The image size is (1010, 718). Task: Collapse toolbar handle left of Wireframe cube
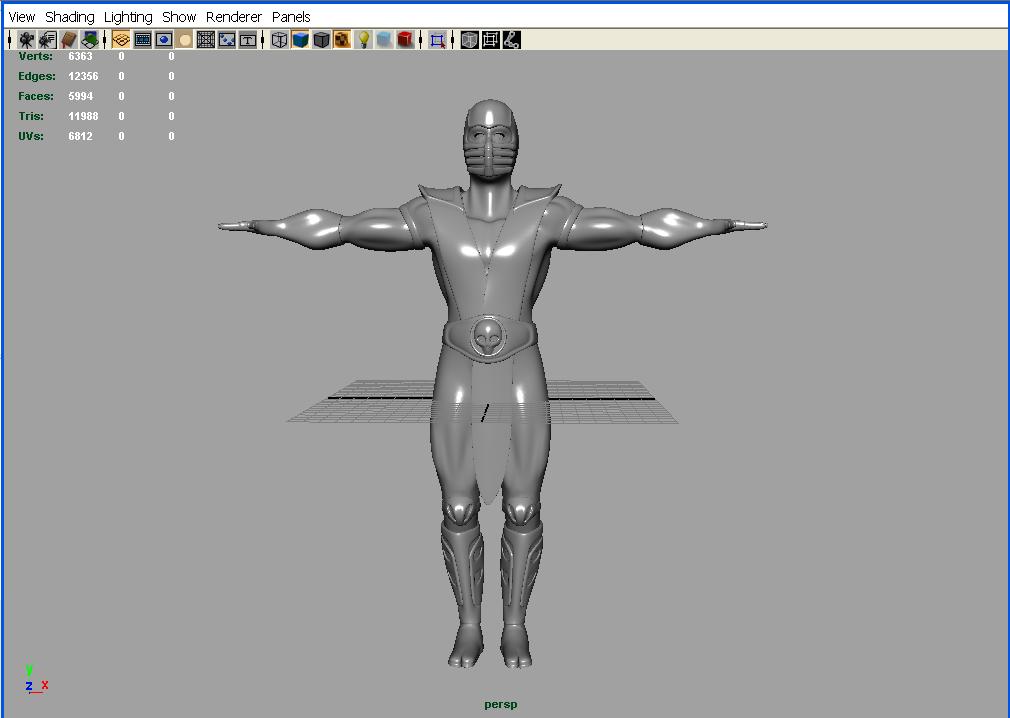click(263, 40)
